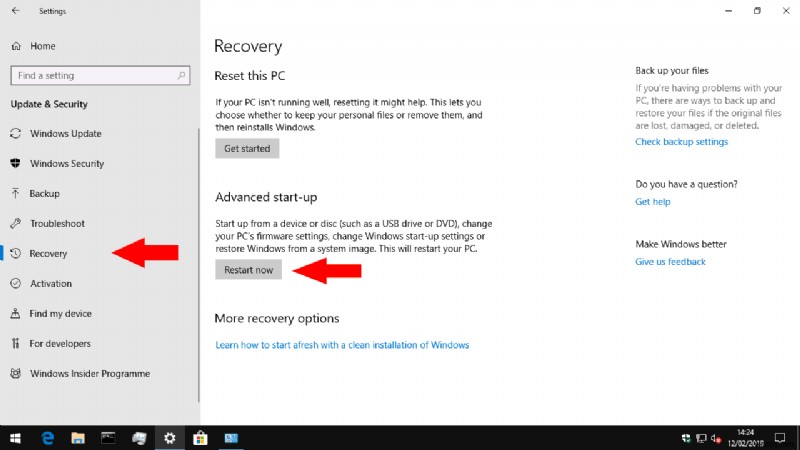Open the Windows Start menu
Image resolution: width=800 pixels, height=450 pixels.
15,438
